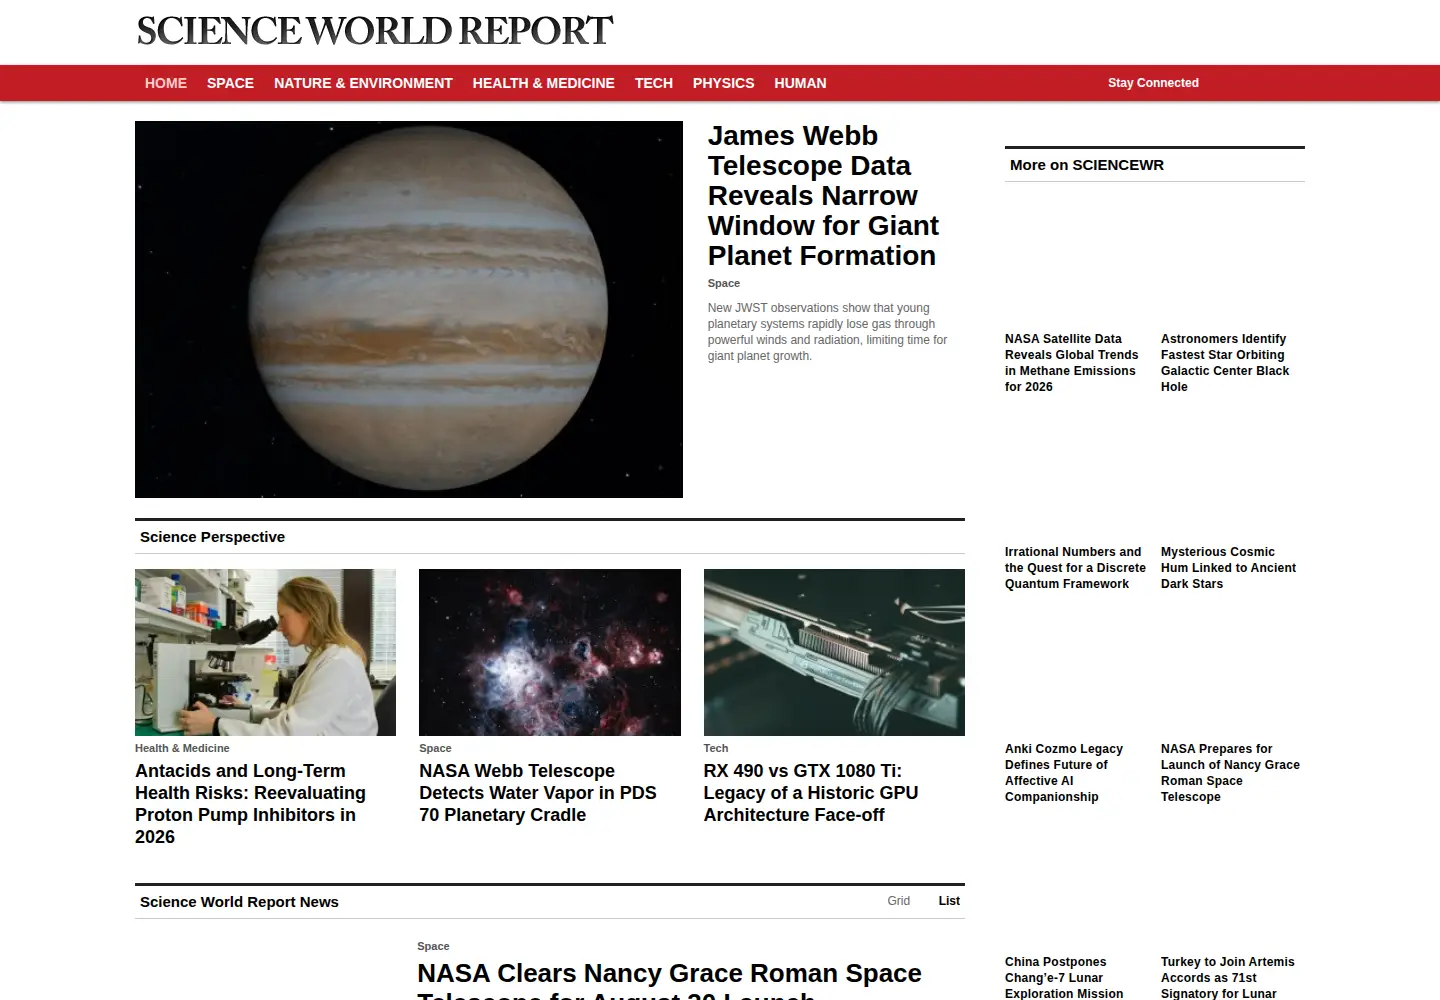
Task: Open the GPU hardware article thumbnail
Action: tap(834, 652)
